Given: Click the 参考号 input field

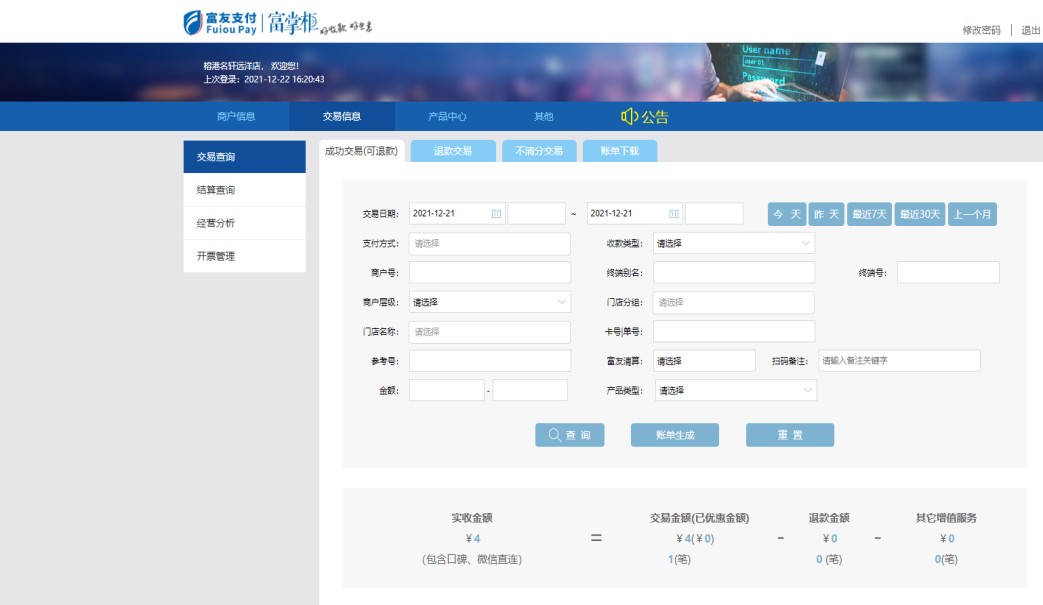Looking at the screenshot, I should pyautogui.click(x=490, y=361).
